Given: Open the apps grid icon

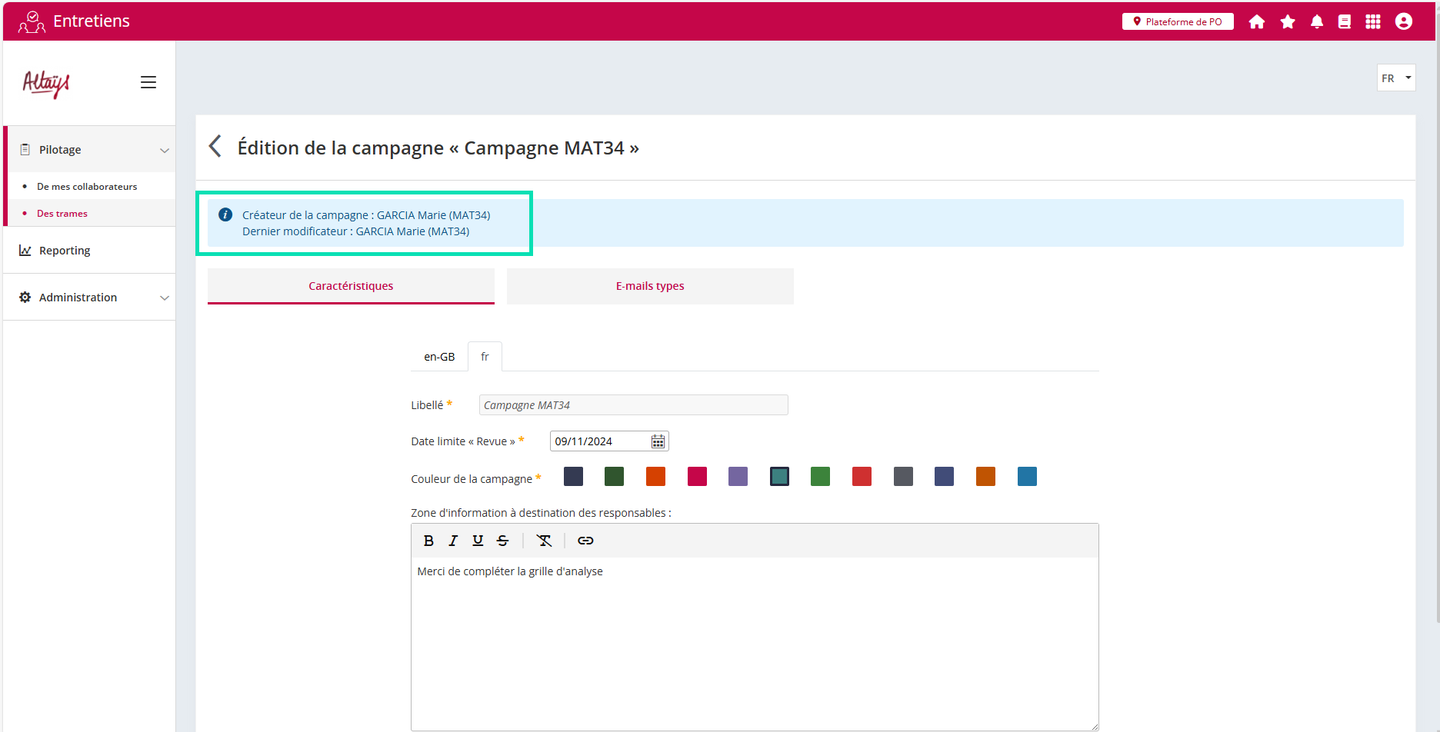Looking at the screenshot, I should click(1373, 21).
